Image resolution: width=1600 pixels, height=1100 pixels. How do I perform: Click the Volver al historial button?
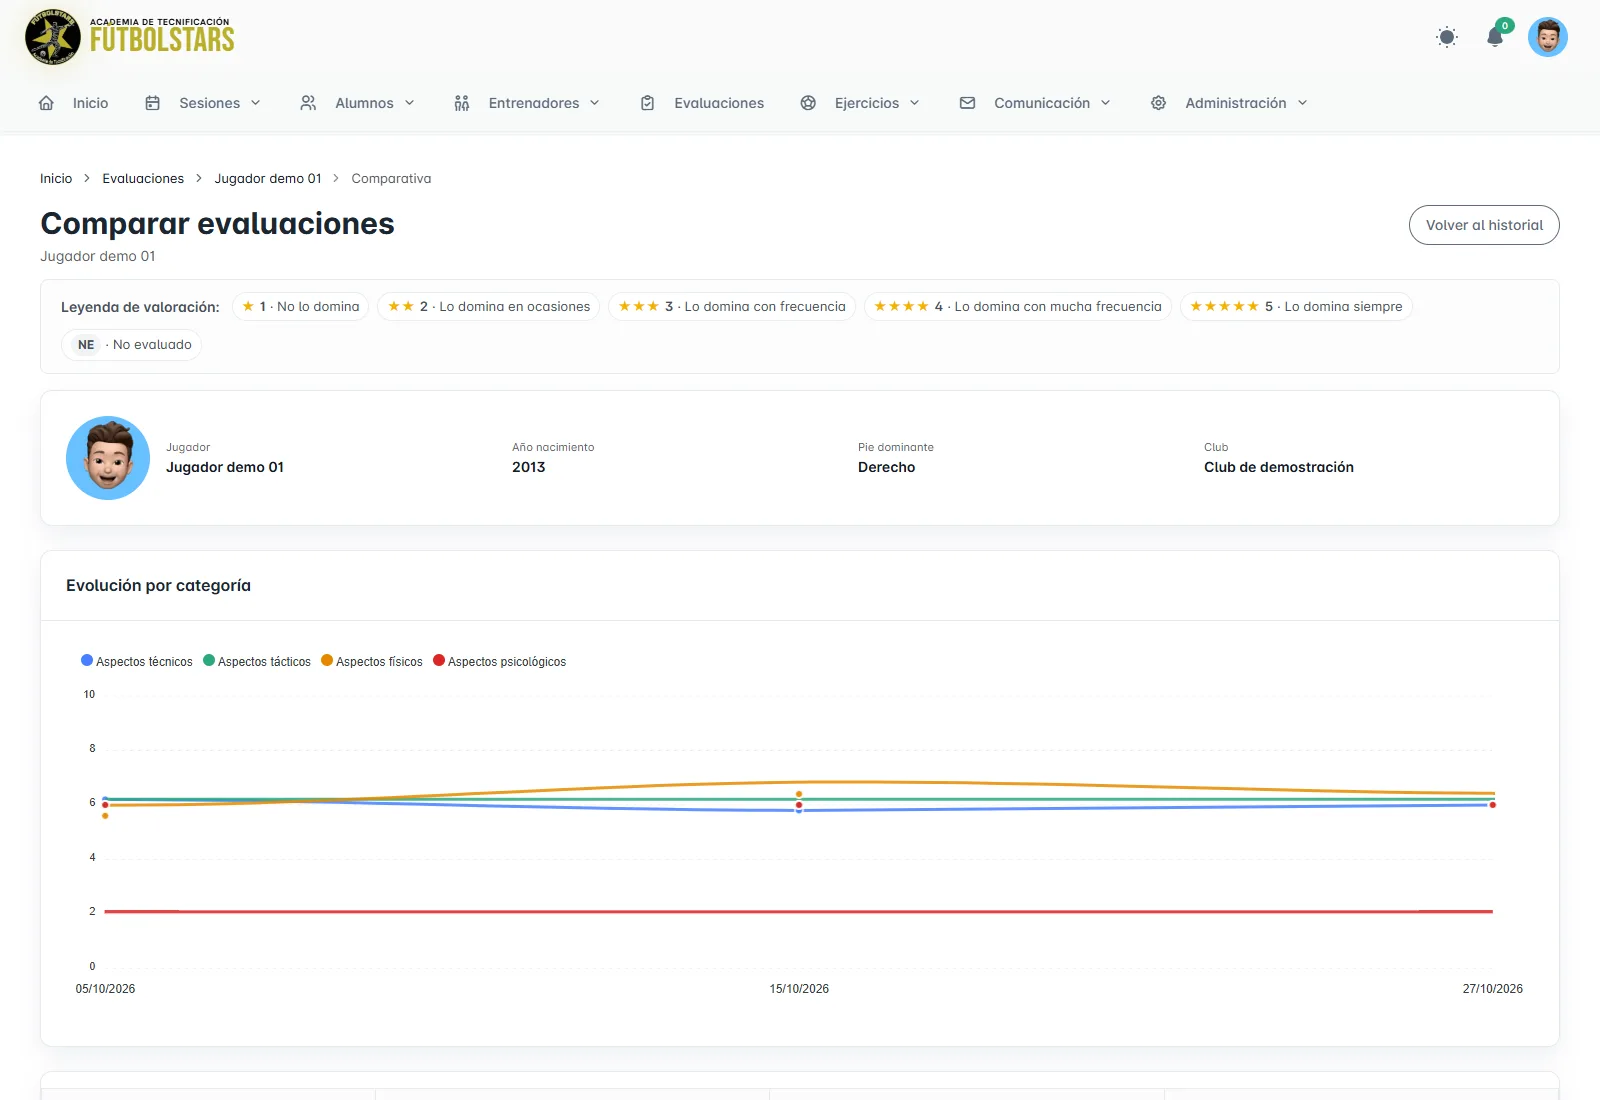coord(1484,225)
